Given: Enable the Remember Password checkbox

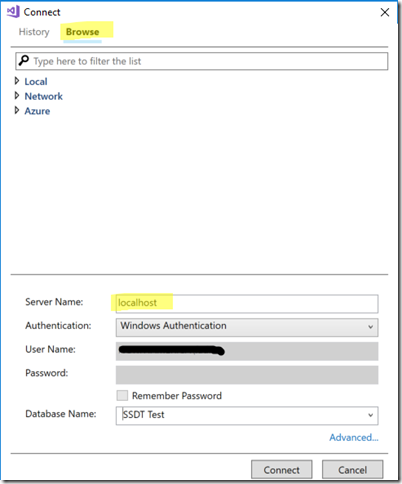Looking at the screenshot, I should (x=122, y=396).
